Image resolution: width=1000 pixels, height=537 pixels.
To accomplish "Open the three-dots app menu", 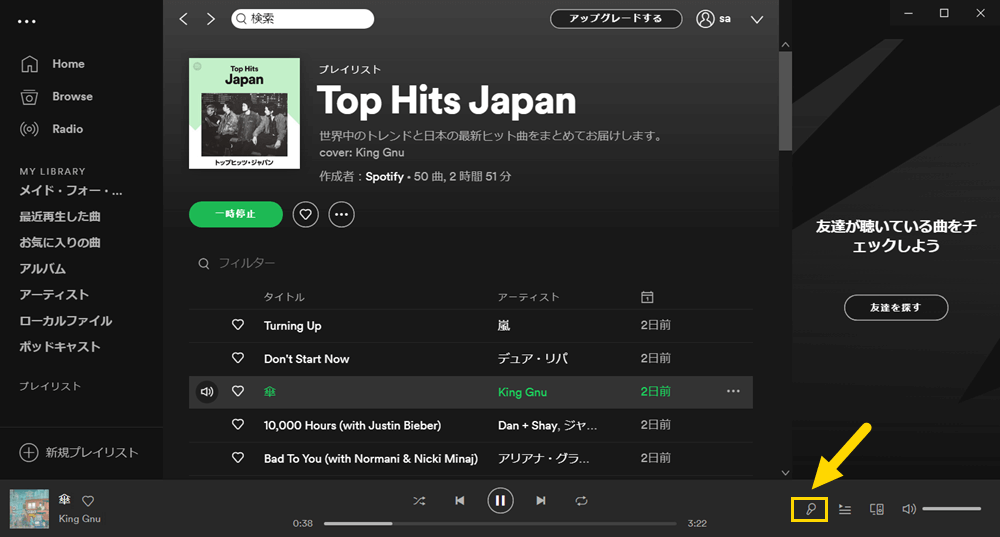I will 27,22.
